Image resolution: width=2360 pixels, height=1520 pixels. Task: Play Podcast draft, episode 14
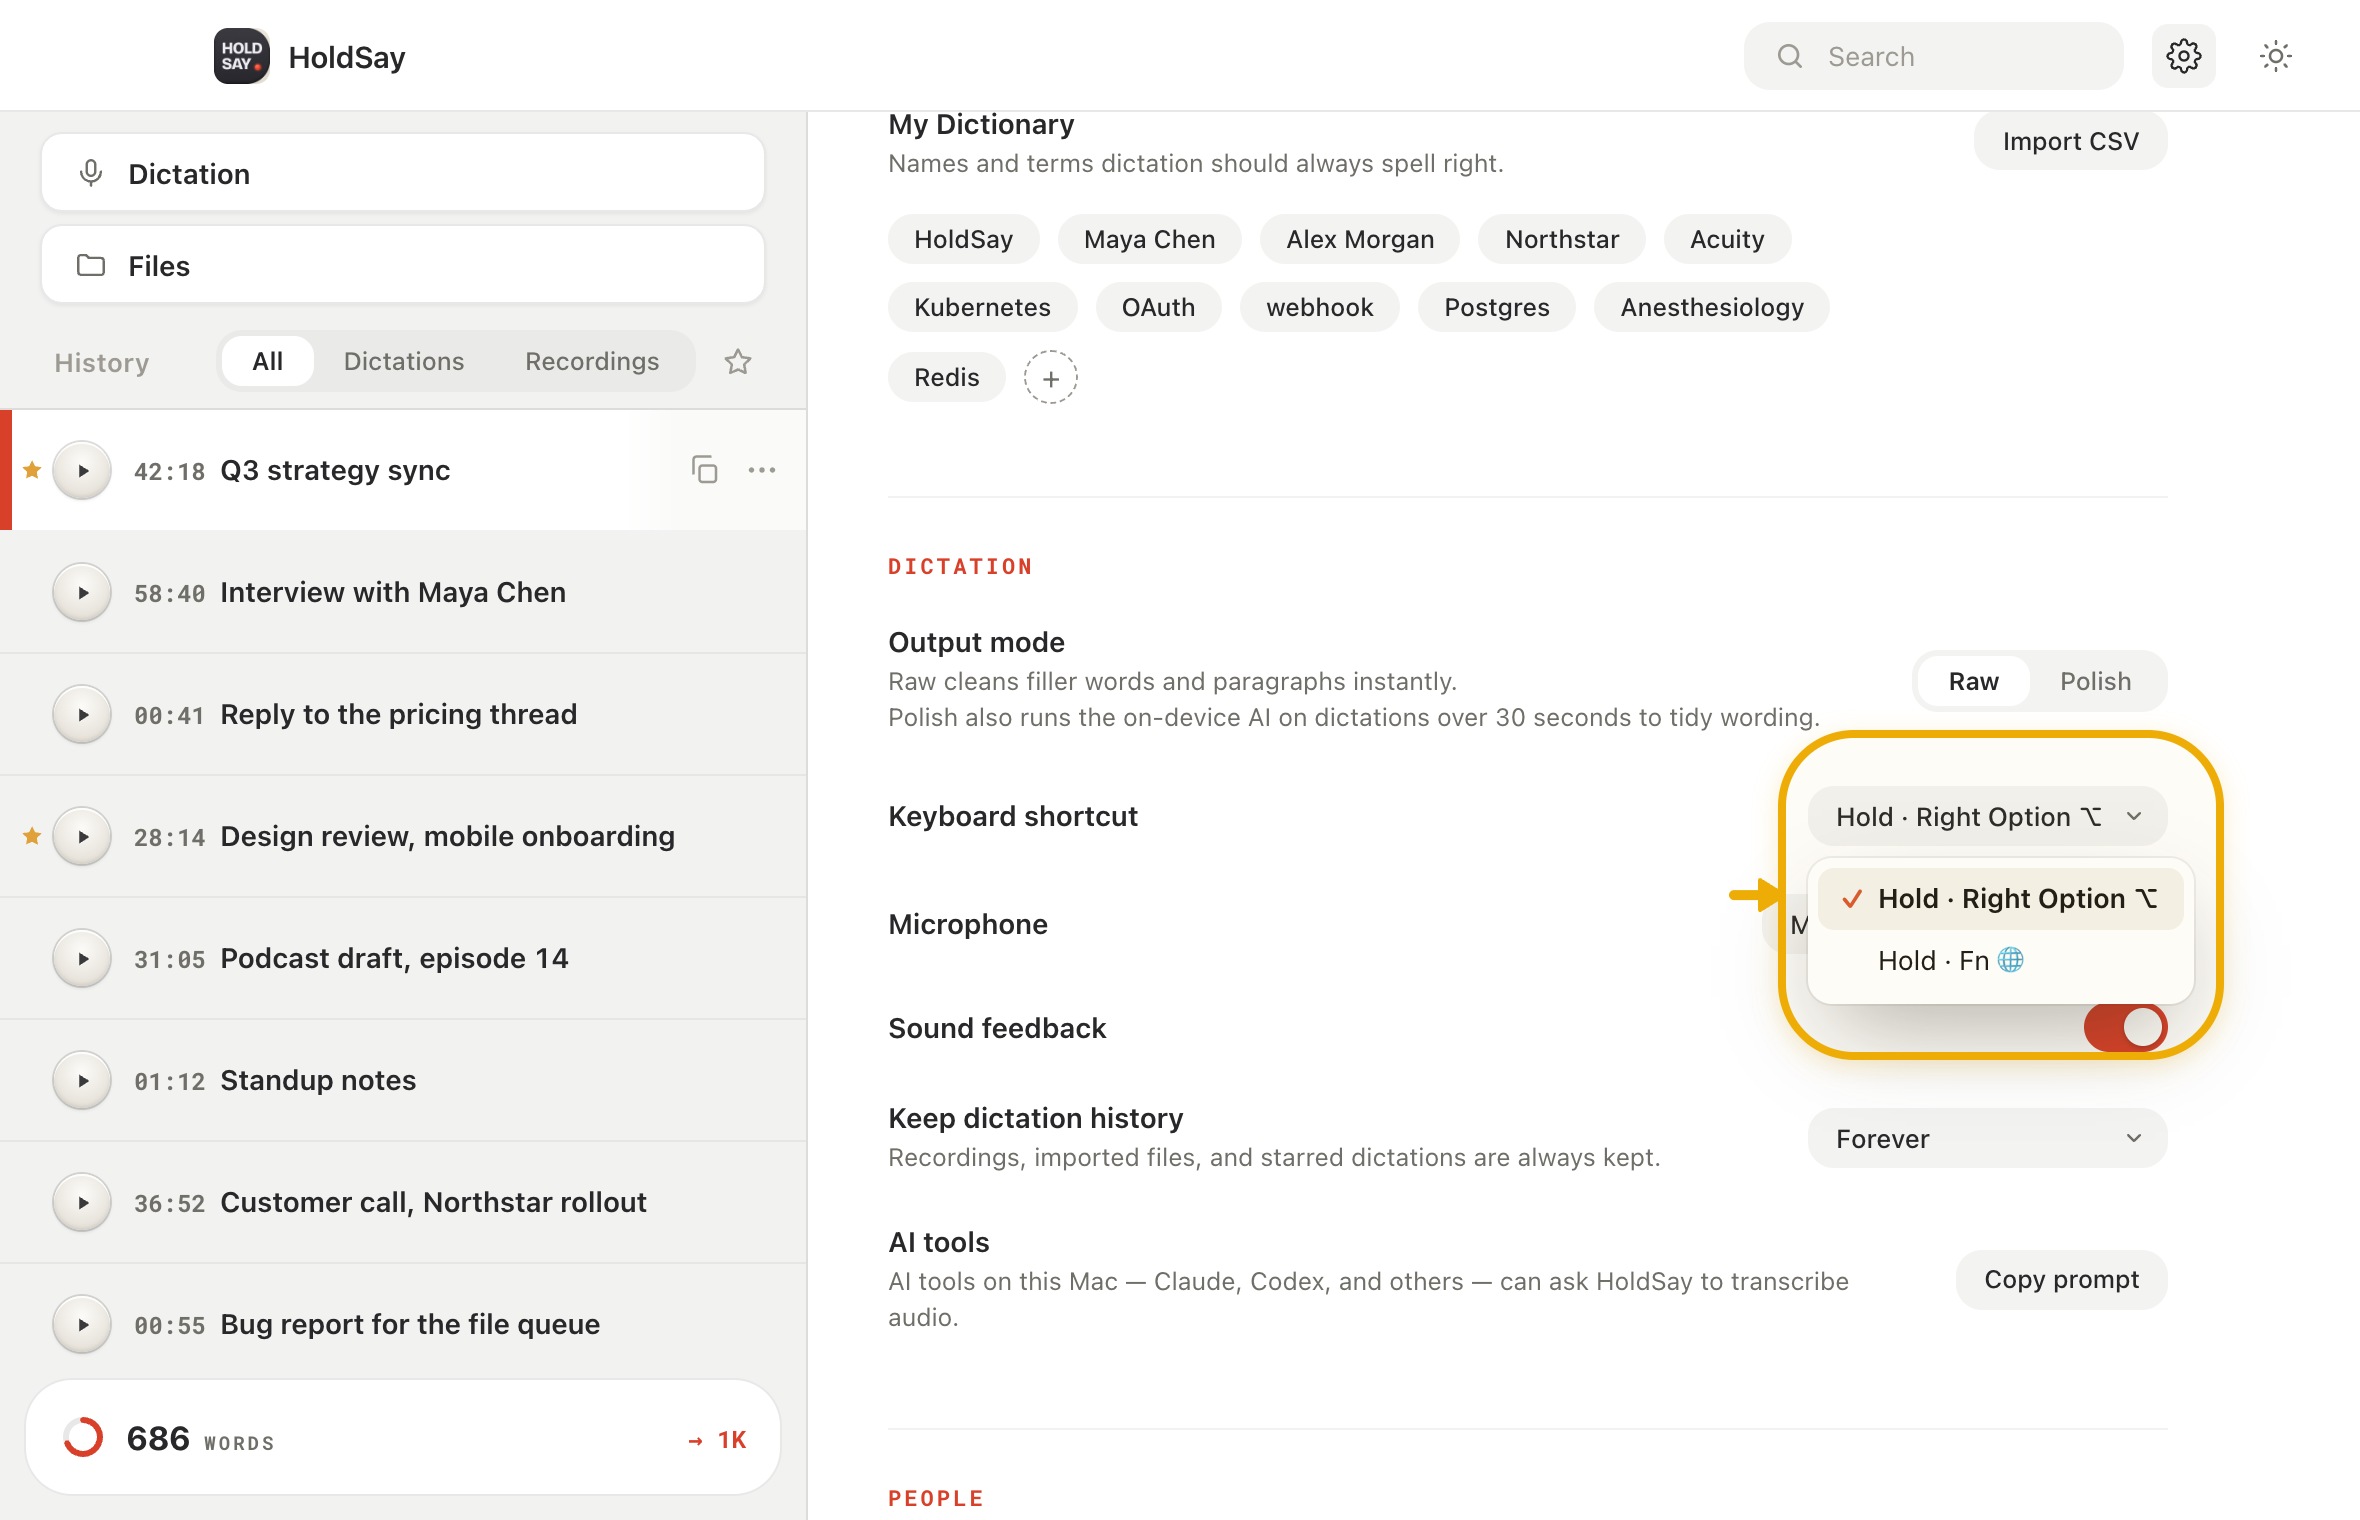[82, 958]
